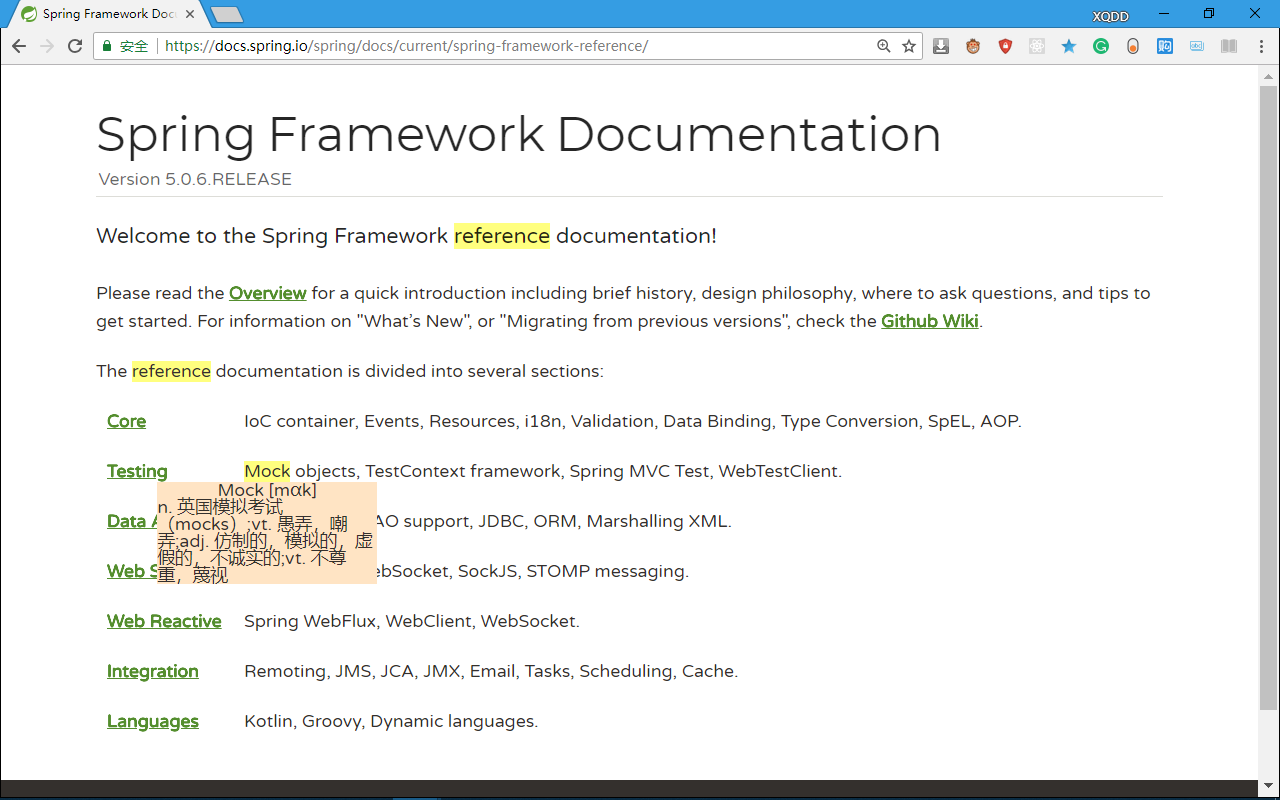Open the zoom magnifier icon in address bar

883,46
